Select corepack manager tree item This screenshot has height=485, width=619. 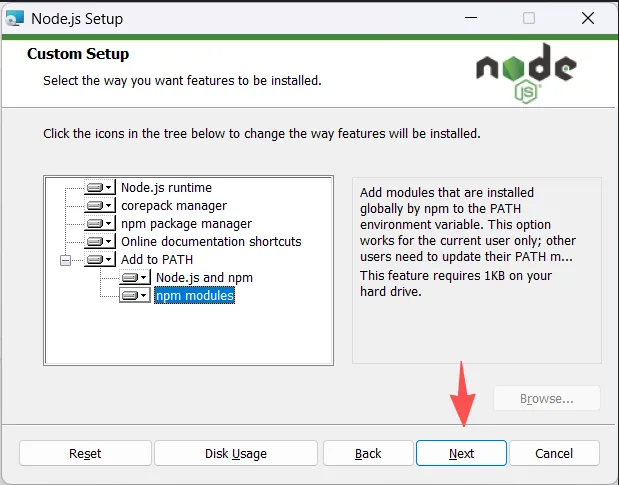[174, 206]
